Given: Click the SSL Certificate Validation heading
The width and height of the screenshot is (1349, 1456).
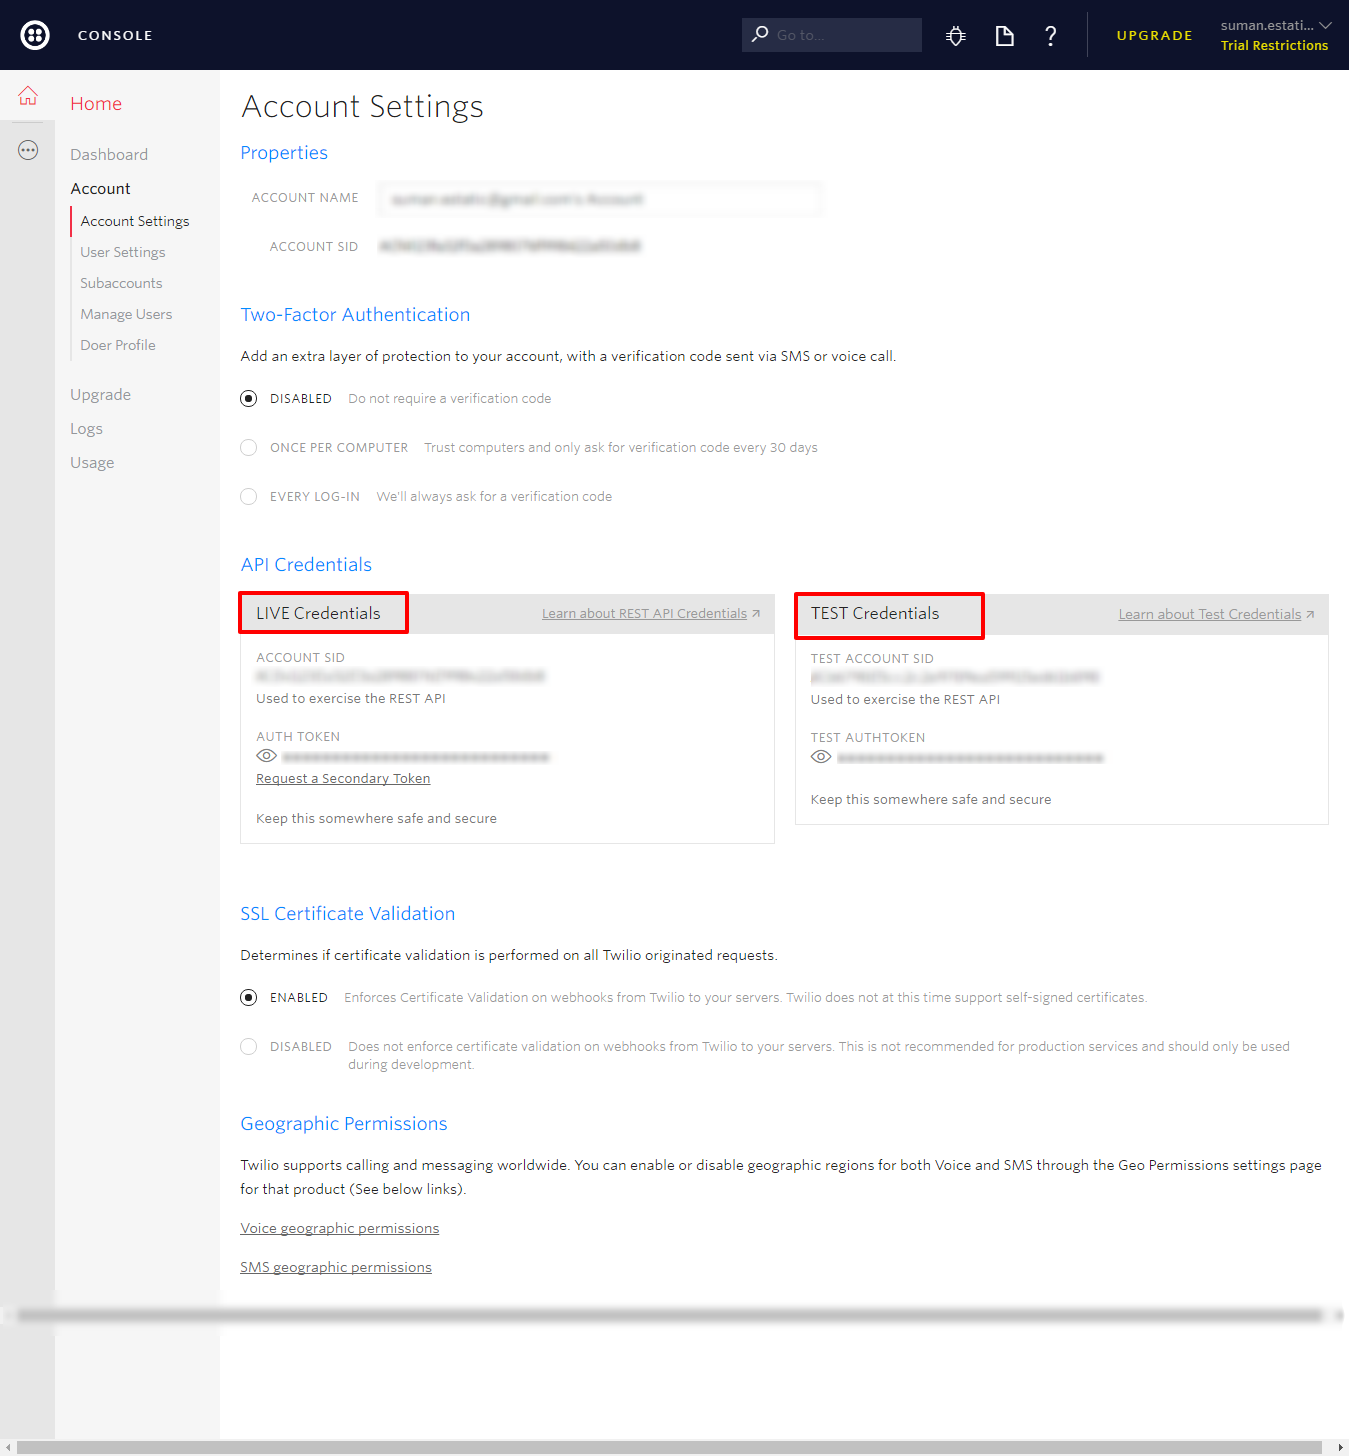Looking at the screenshot, I should (347, 914).
